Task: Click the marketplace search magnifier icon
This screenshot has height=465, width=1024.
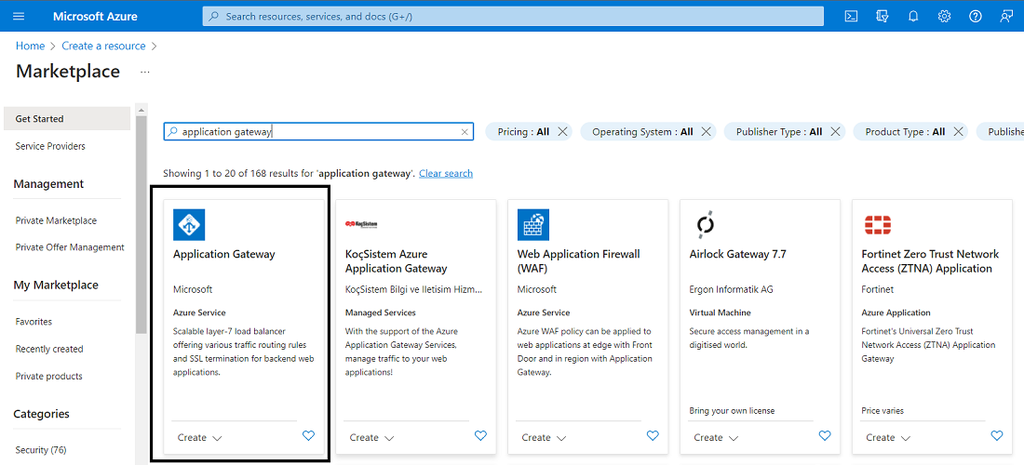Action: coord(172,132)
